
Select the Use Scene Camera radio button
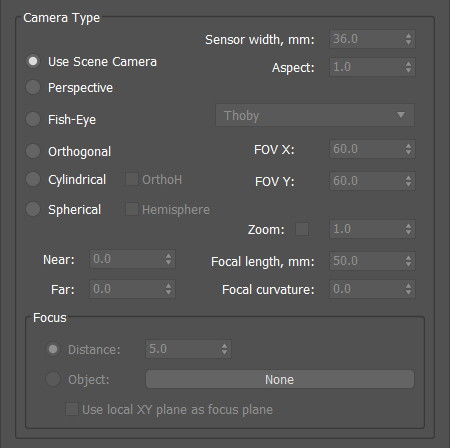(x=33, y=61)
